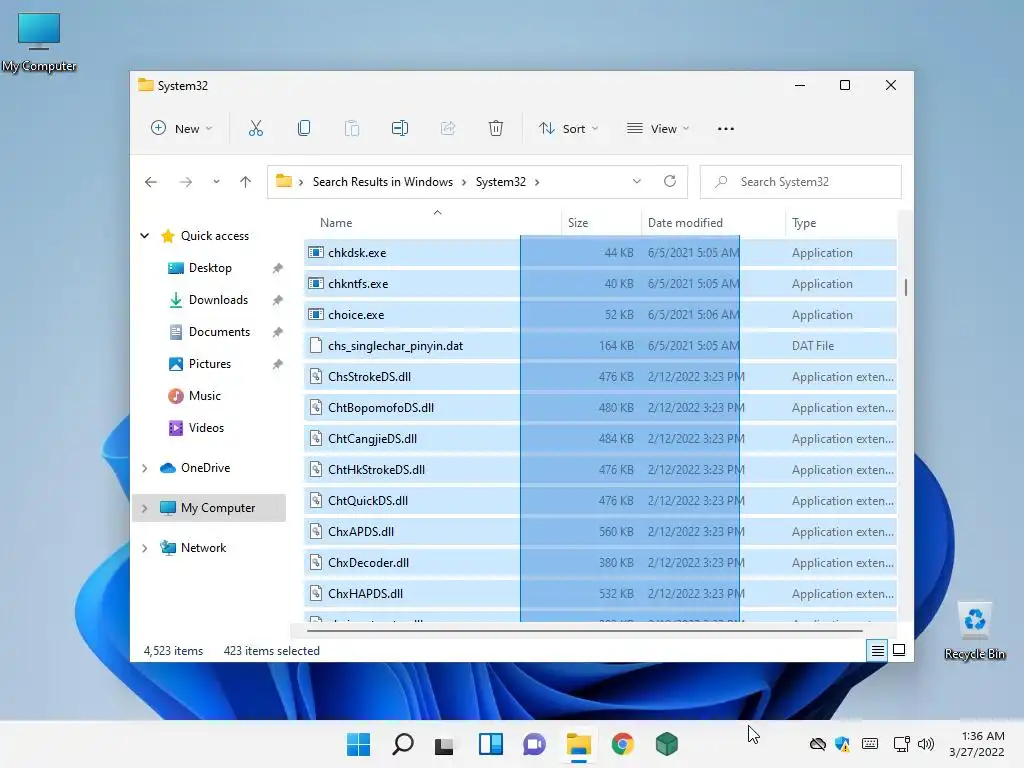Refresh the System32 folder view
The image size is (1024, 768).
(x=670, y=182)
